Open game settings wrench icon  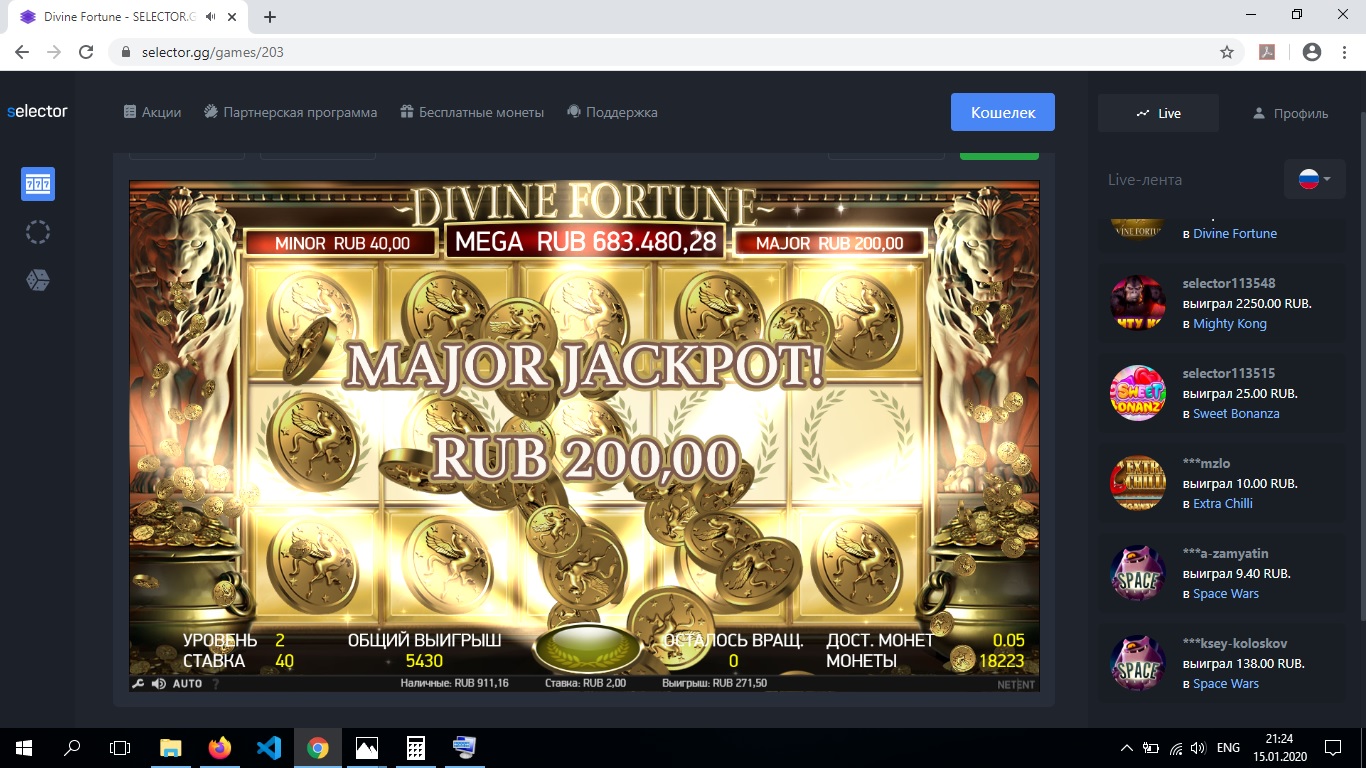[138, 684]
